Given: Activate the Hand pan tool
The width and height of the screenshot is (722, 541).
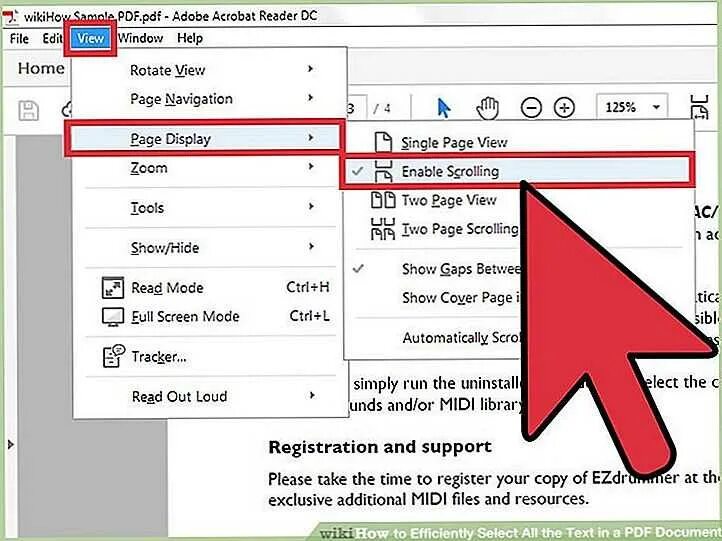Looking at the screenshot, I should (x=487, y=109).
